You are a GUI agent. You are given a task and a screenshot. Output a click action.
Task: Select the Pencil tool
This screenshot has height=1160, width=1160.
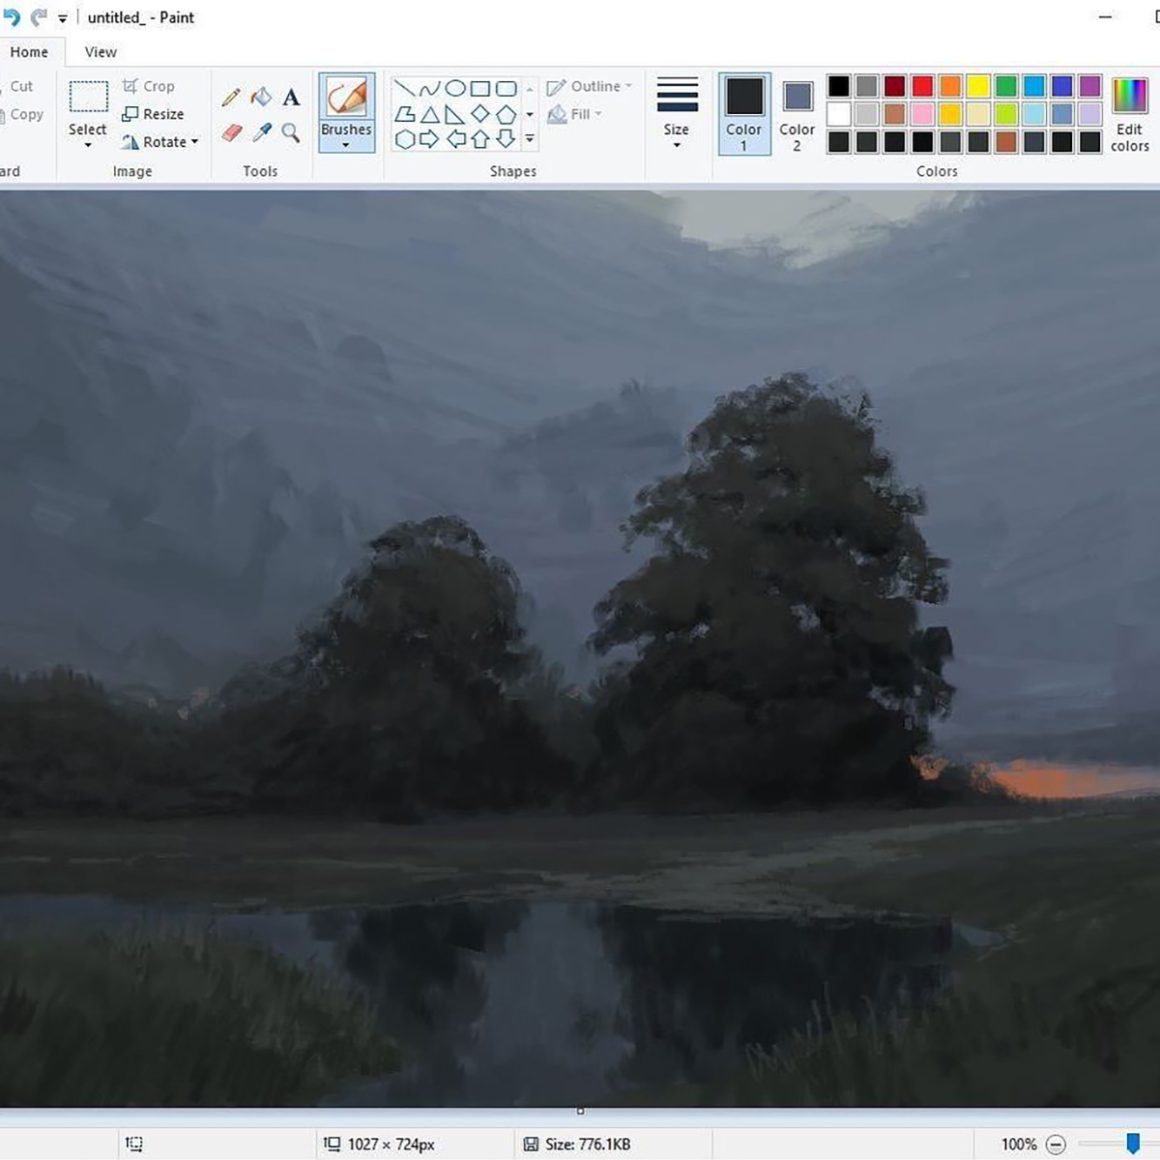[231, 97]
